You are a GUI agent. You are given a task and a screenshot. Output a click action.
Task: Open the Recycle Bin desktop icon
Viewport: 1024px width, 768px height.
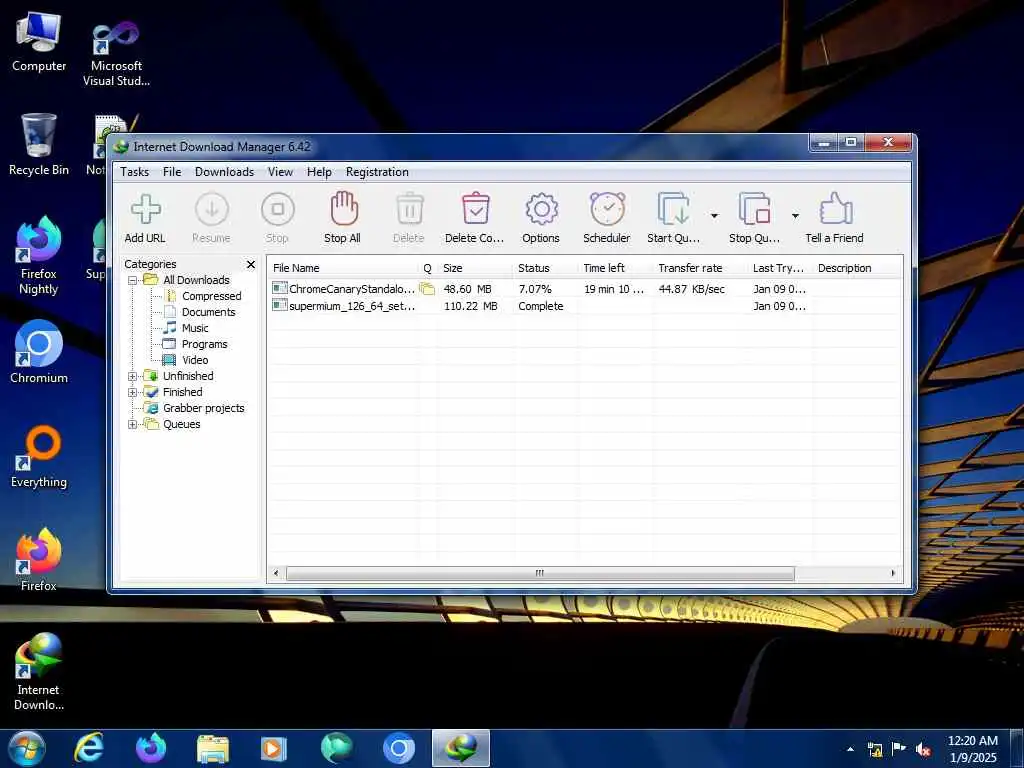pos(39,144)
